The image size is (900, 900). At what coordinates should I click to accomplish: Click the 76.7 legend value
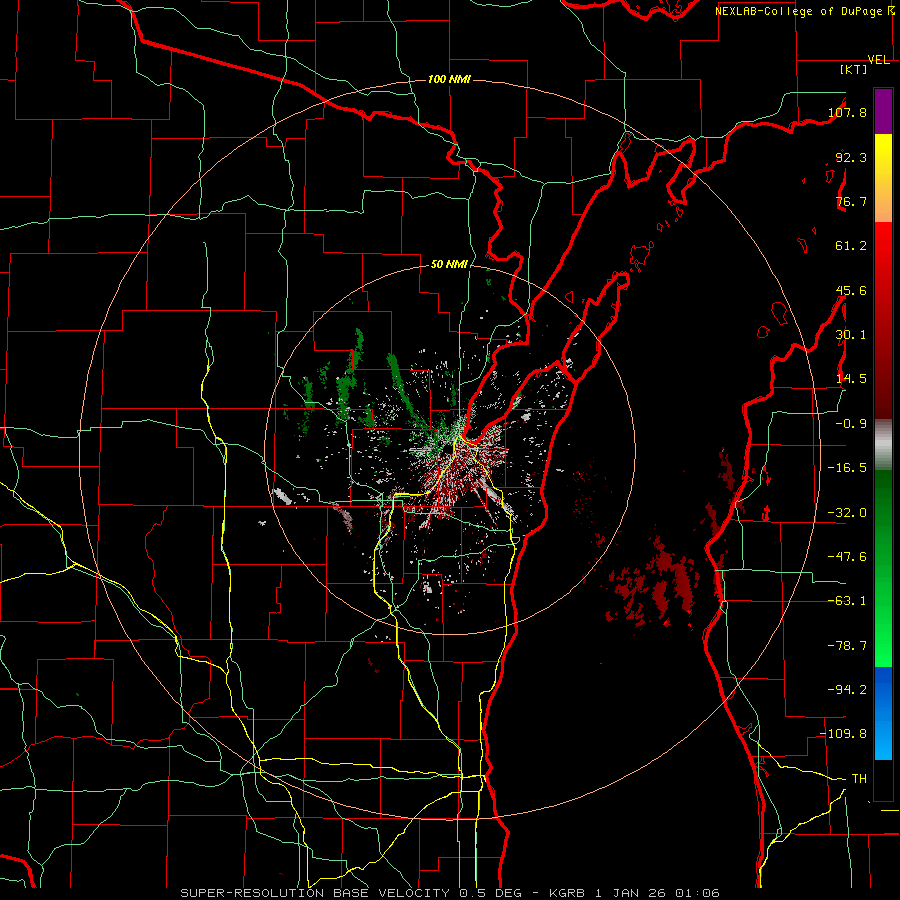point(851,201)
